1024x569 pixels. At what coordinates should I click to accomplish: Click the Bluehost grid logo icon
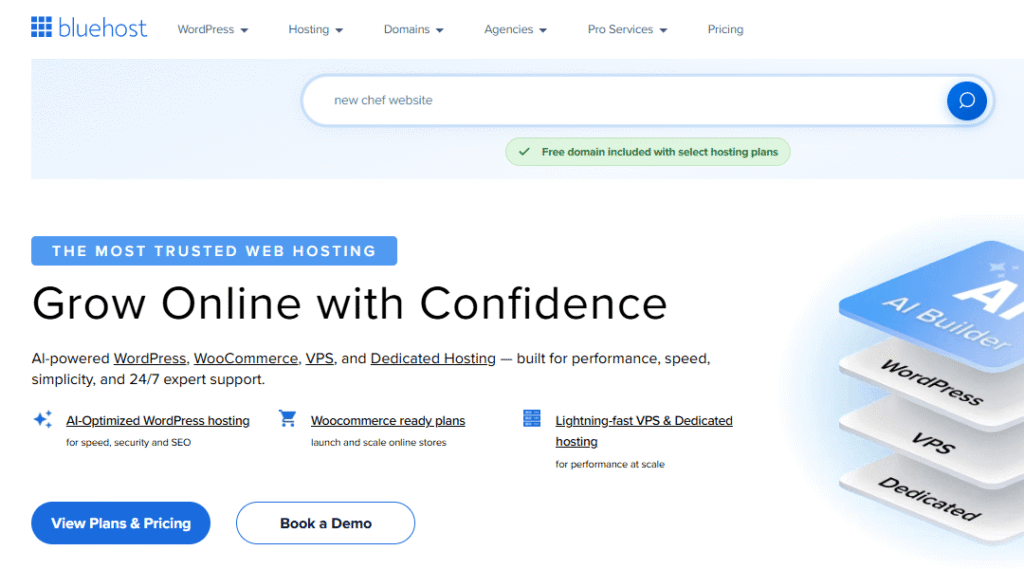point(41,27)
